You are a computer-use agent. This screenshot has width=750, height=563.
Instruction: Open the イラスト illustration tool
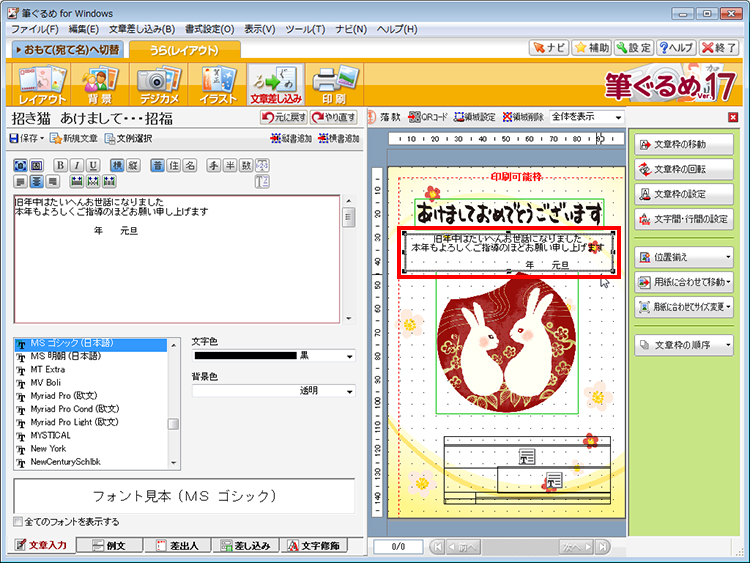coord(218,85)
